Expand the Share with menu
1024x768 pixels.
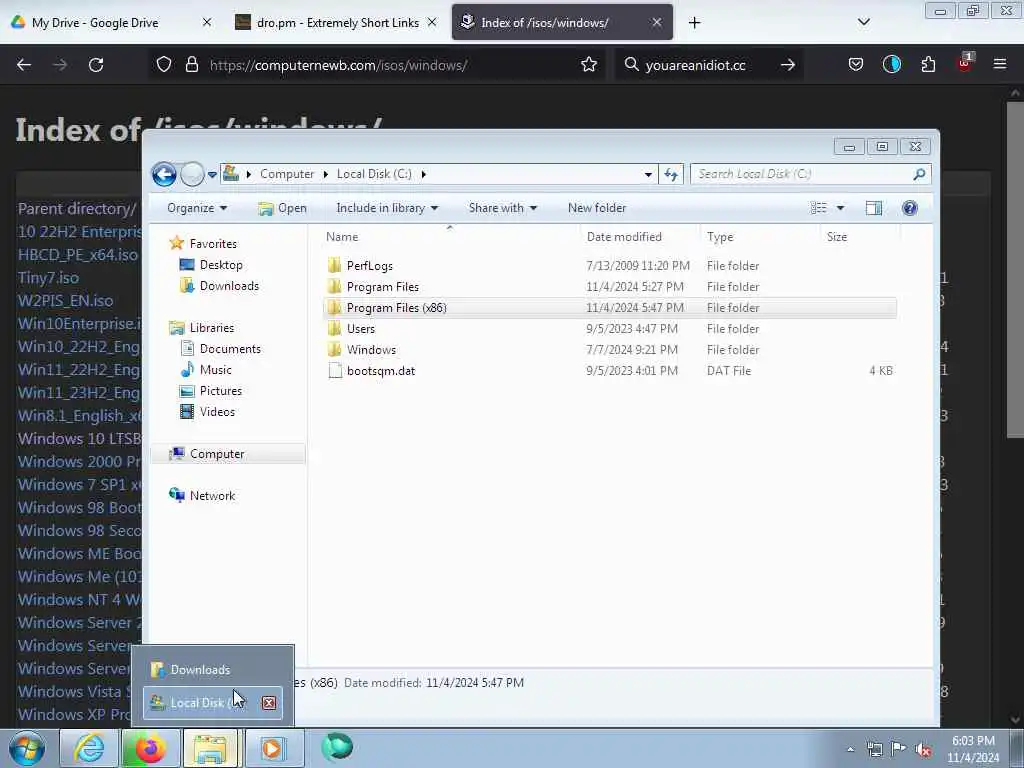pyautogui.click(x=502, y=208)
